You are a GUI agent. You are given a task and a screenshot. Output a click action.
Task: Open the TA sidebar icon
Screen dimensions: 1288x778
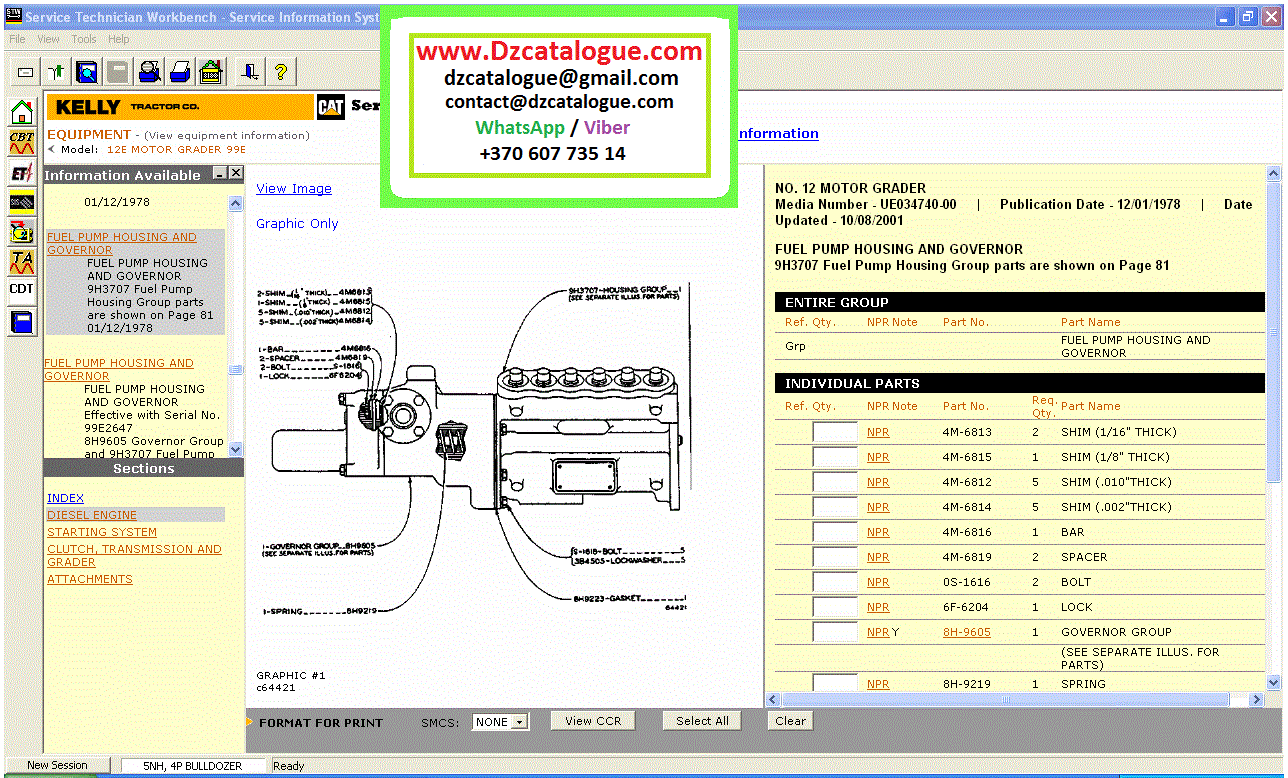(22, 262)
